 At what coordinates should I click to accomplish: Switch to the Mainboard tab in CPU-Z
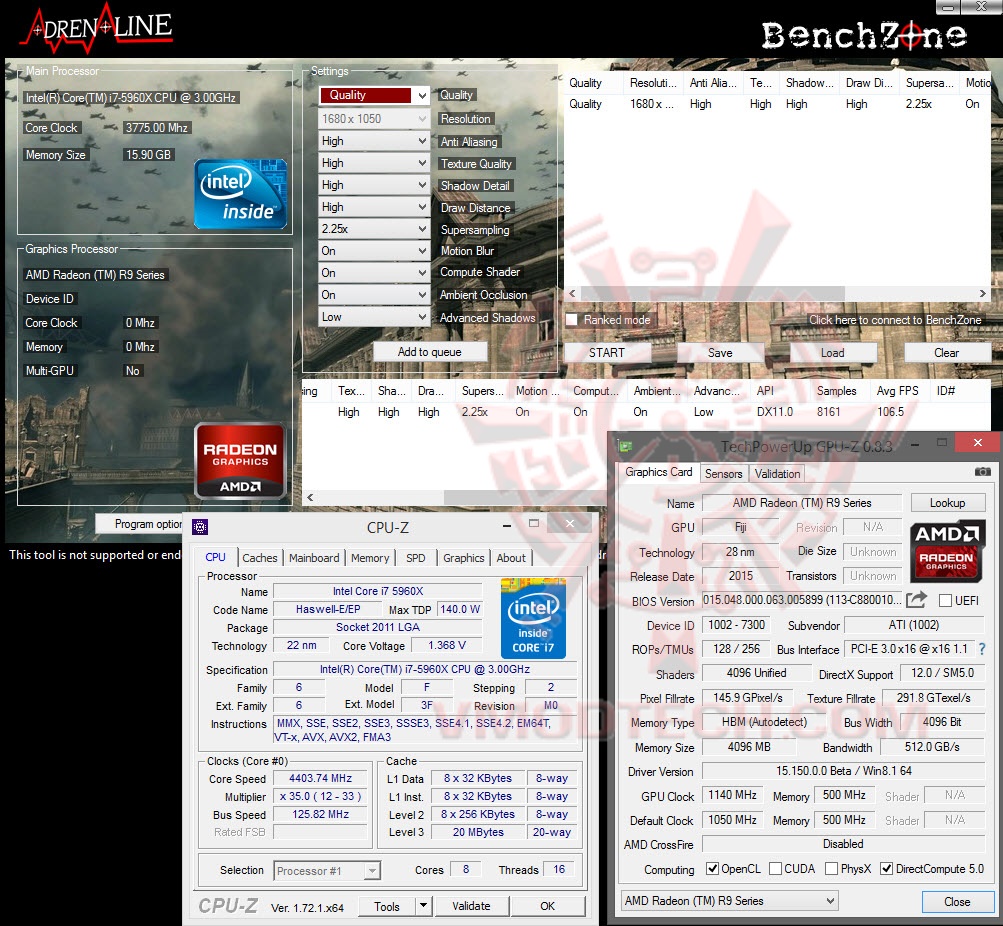314,558
